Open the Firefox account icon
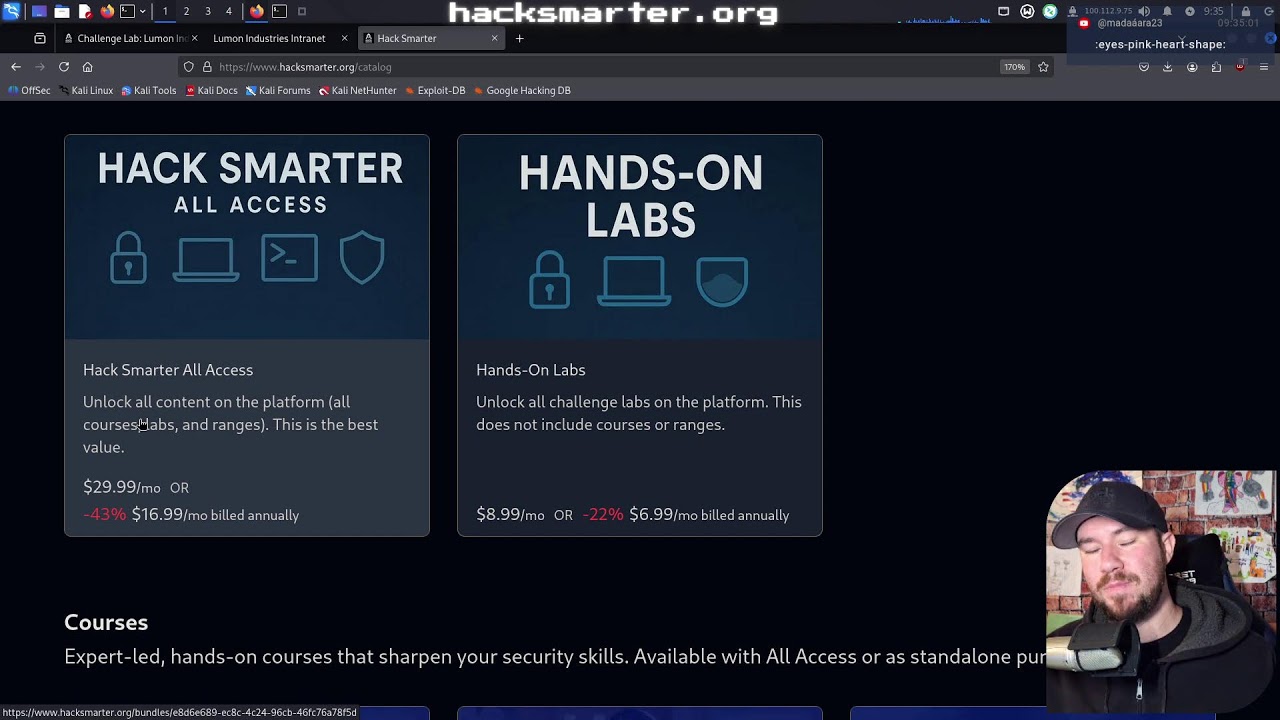The width and height of the screenshot is (1280, 720). pos(1192,67)
